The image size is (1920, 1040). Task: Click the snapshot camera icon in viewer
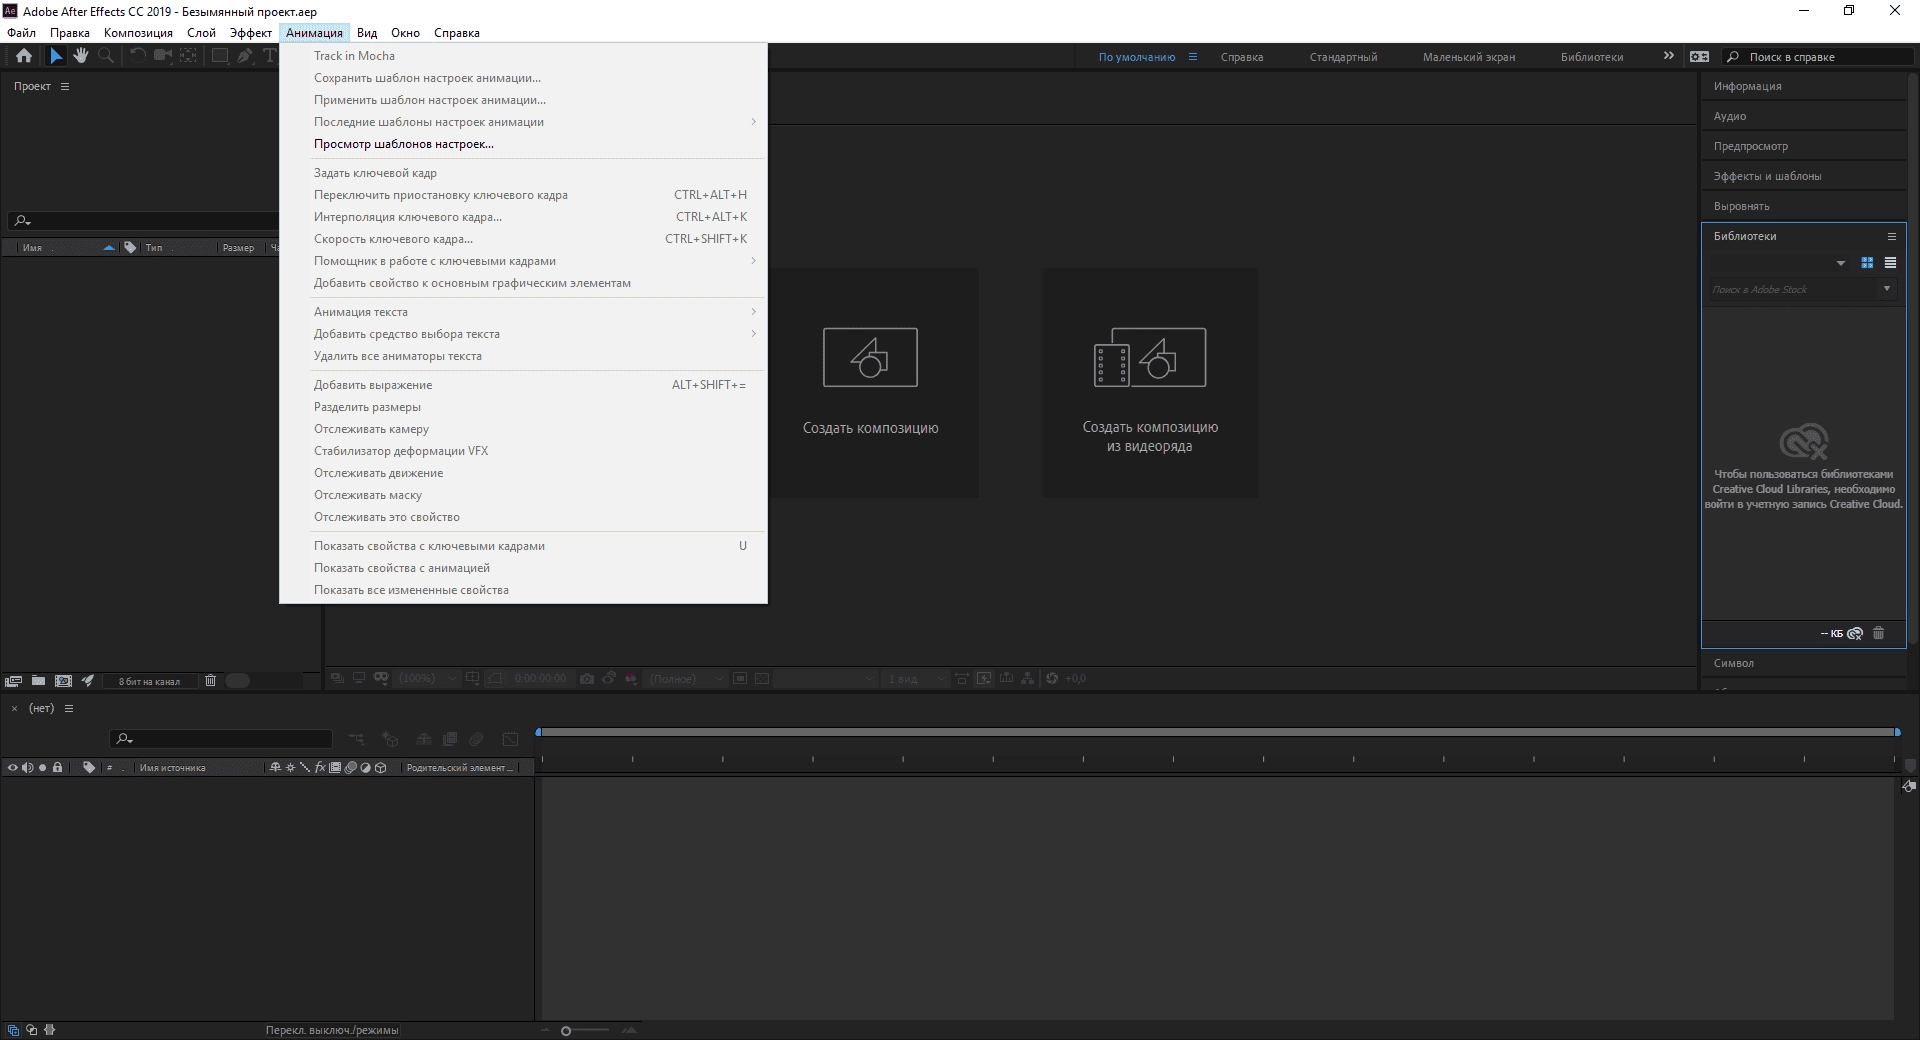coord(587,678)
